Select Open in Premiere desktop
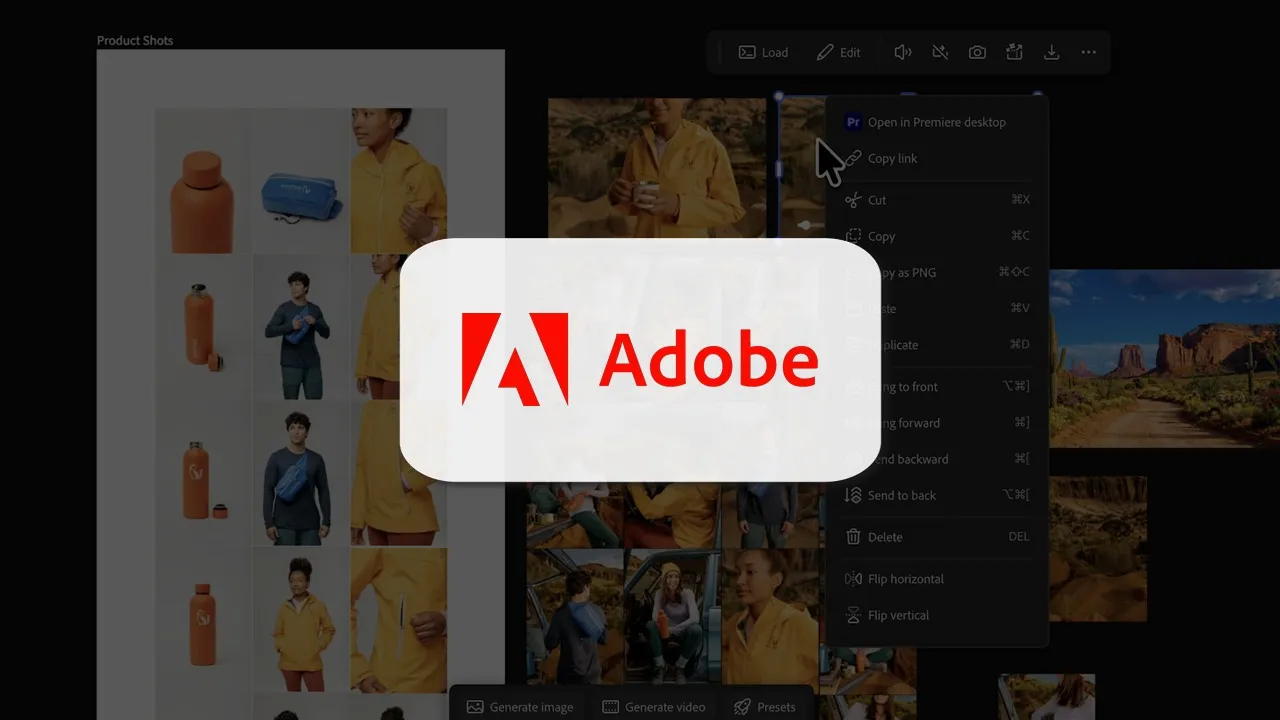This screenshot has width=1280, height=720. [x=936, y=122]
